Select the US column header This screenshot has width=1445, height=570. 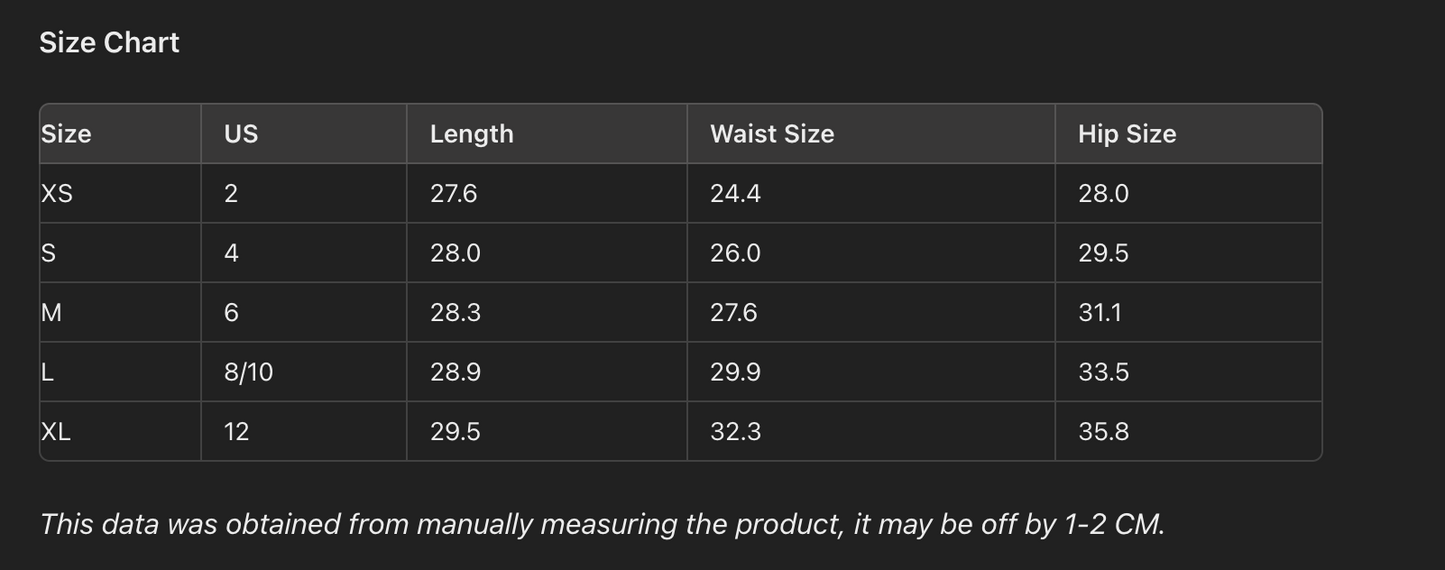[x=241, y=134]
